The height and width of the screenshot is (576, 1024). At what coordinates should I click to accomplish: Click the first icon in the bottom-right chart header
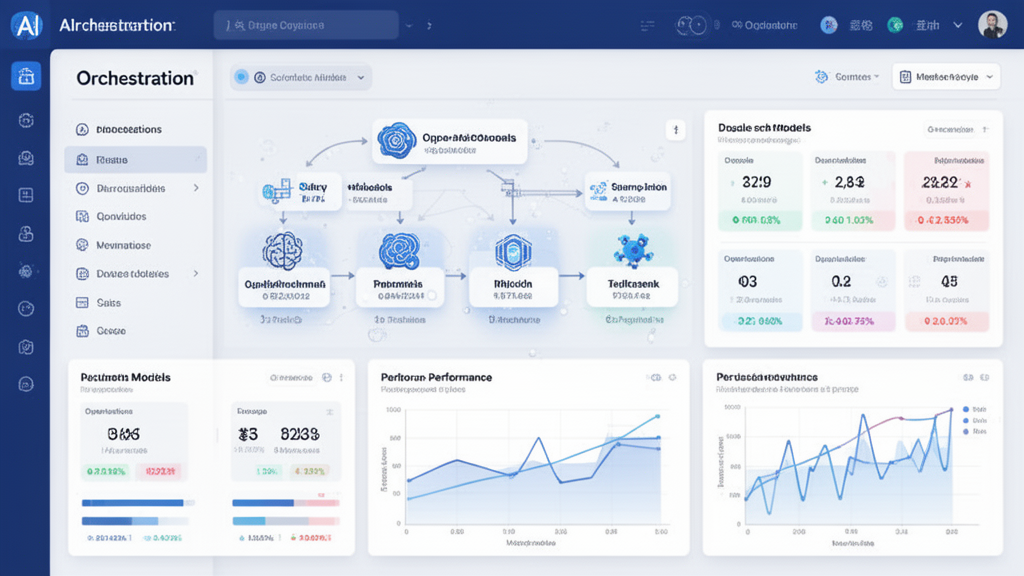(x=968, y=377)
